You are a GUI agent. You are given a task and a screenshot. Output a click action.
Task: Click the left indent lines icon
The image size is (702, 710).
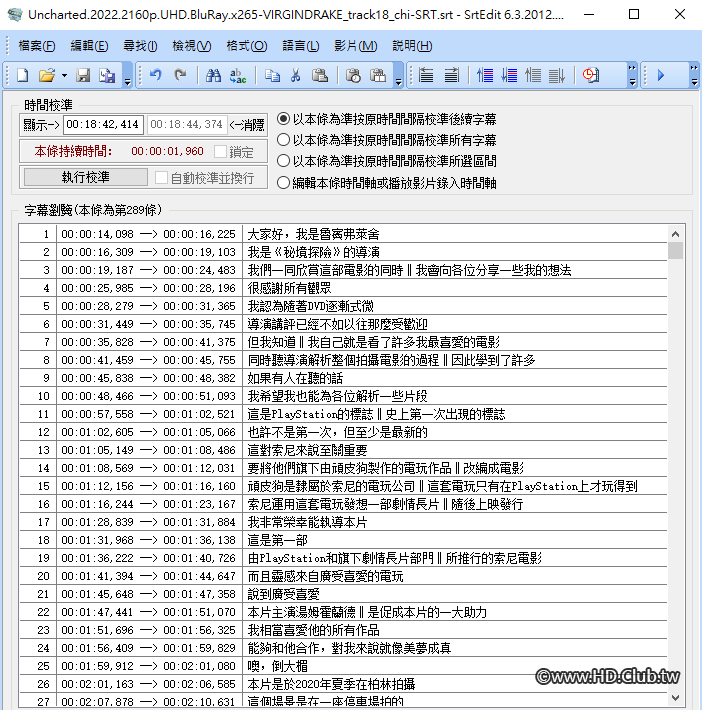coord(426,75)
